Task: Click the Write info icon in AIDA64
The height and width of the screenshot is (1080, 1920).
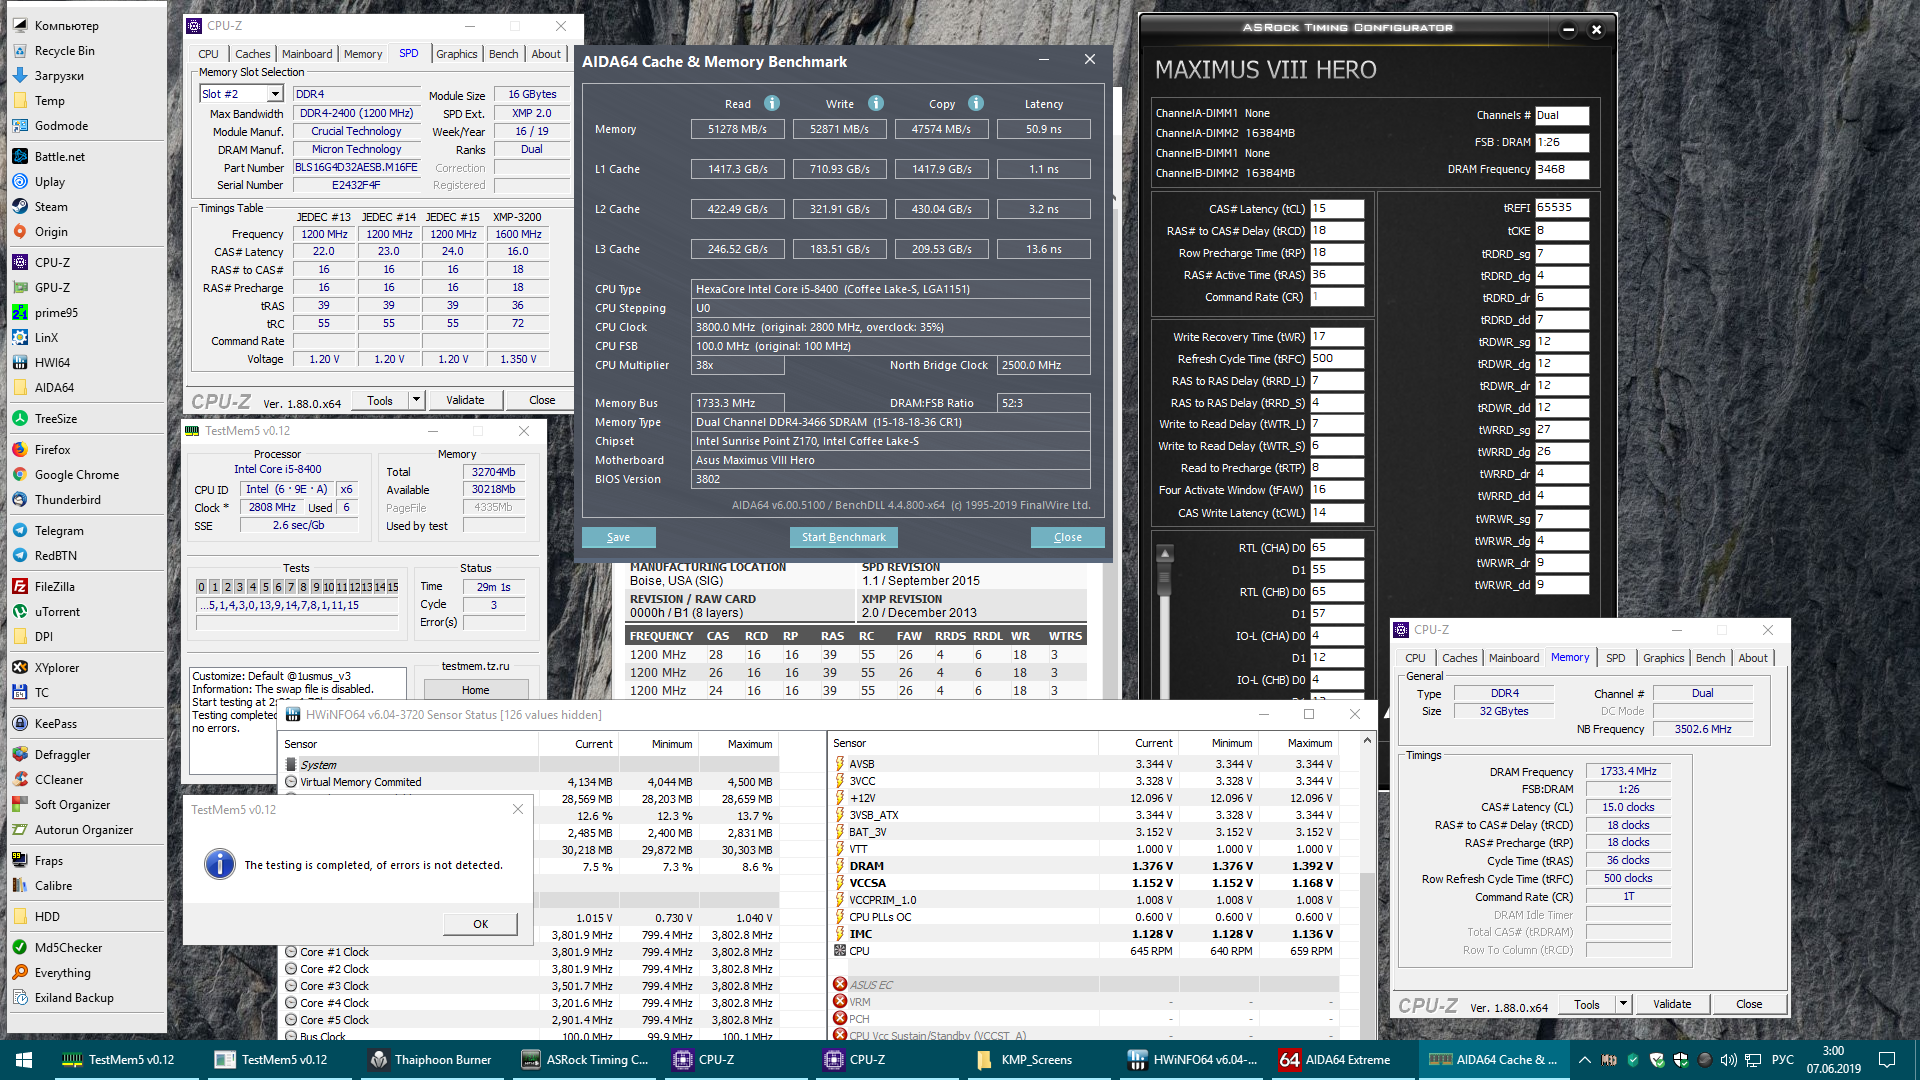Action: tap(875, 103)
